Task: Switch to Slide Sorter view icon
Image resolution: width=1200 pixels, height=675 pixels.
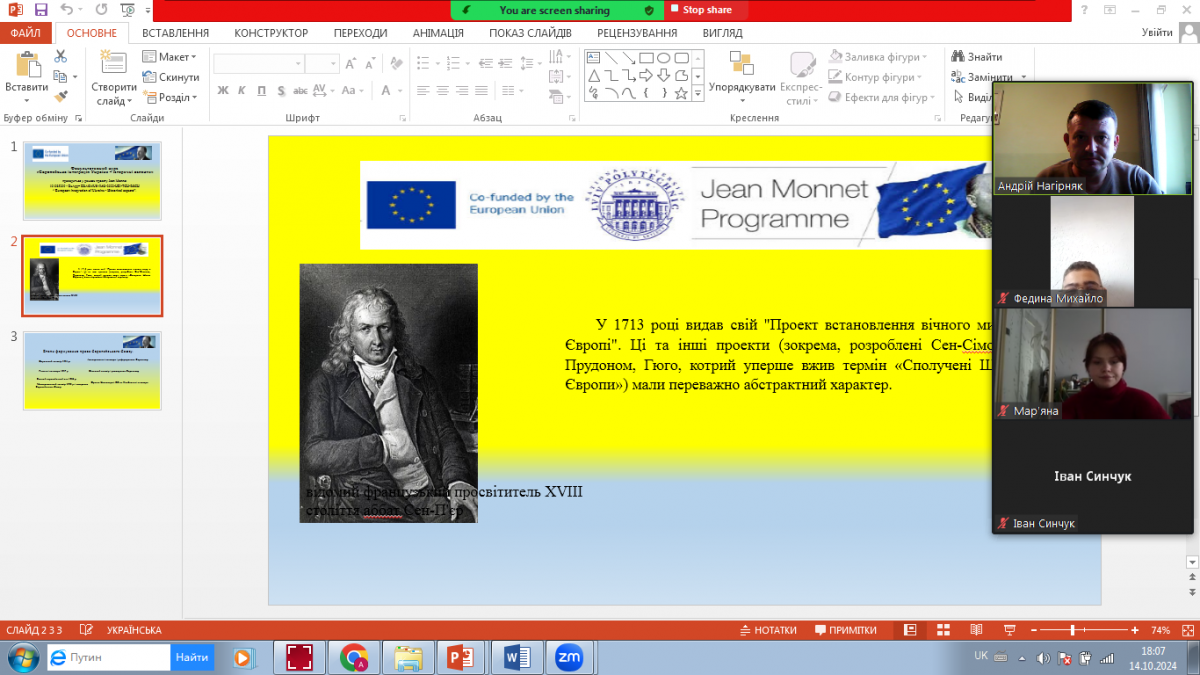Action: (x=942, y=630)
